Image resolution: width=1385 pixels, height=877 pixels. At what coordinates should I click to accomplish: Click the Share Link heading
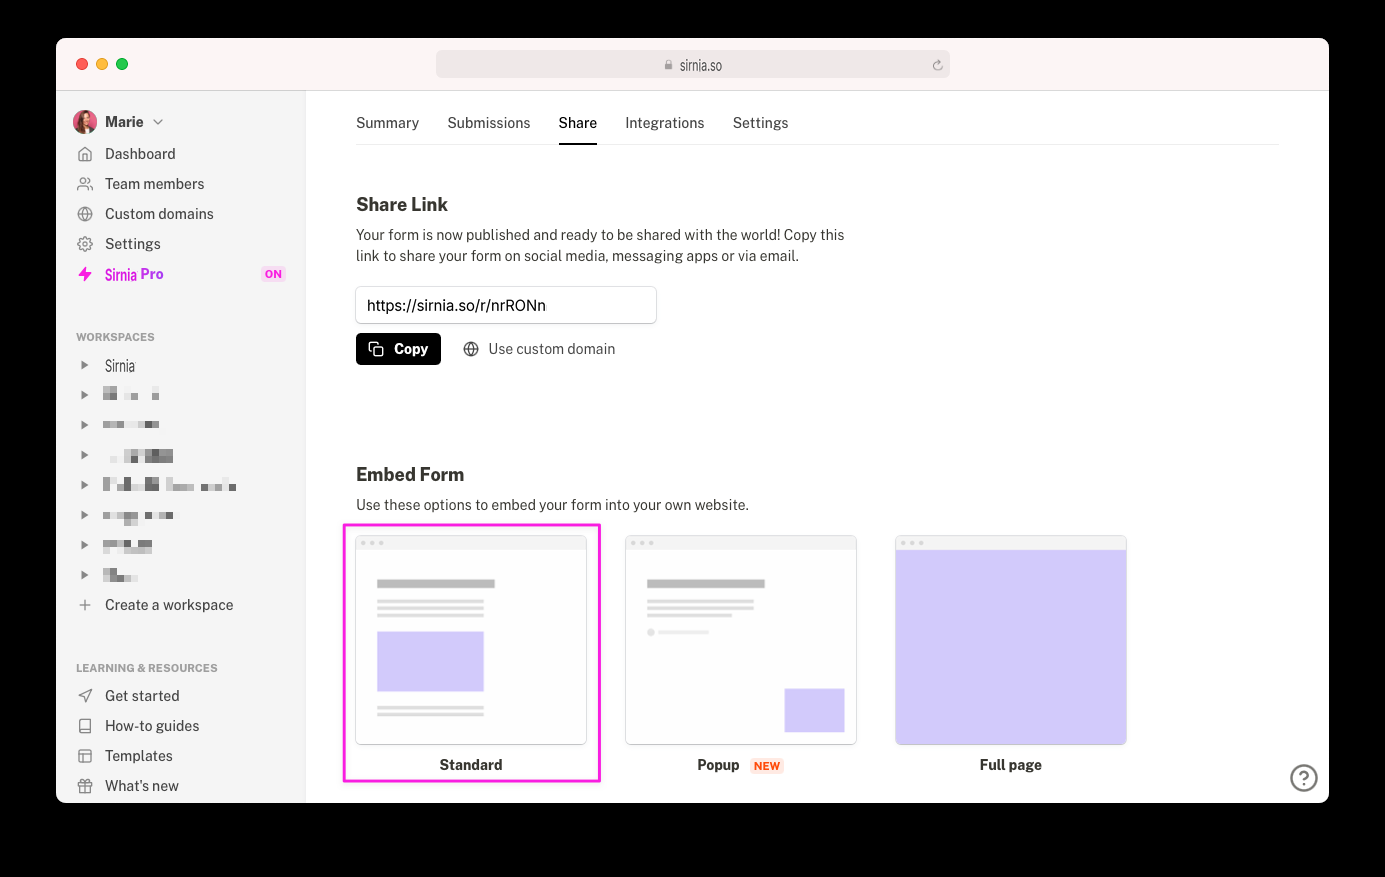coord(402,204)
